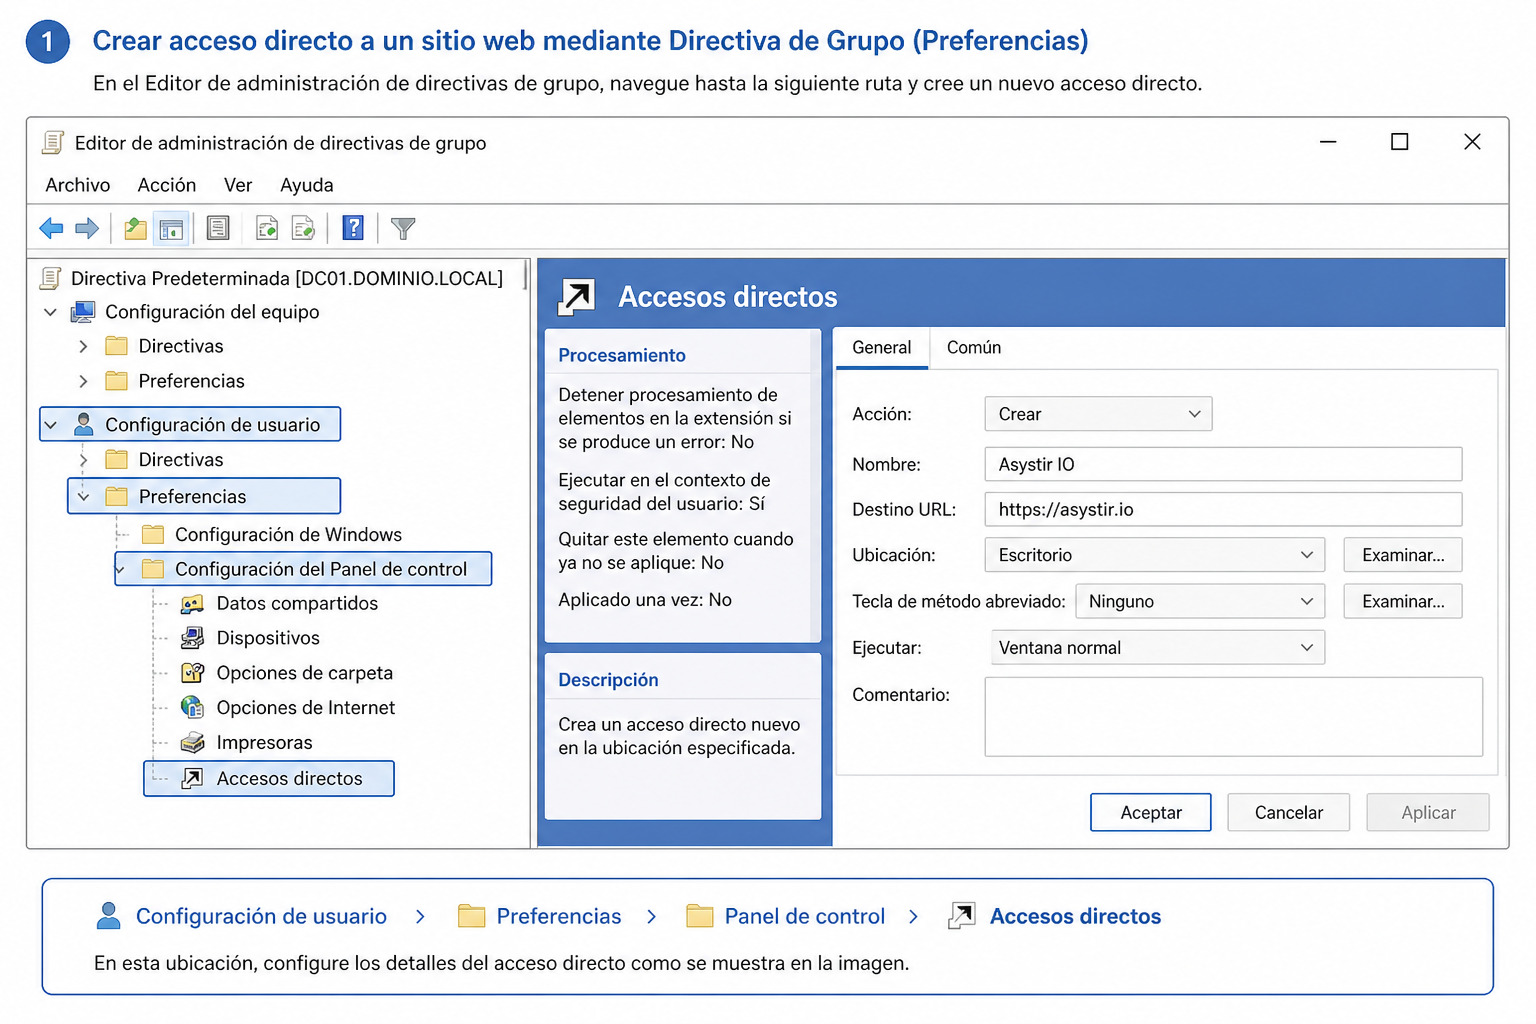Open Help via question mark icon

tap(353, 229)
